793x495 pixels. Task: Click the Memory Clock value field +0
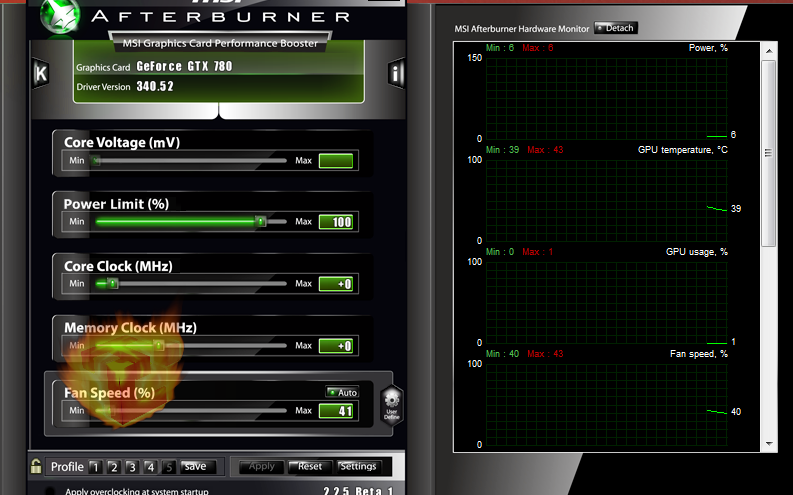336,346
